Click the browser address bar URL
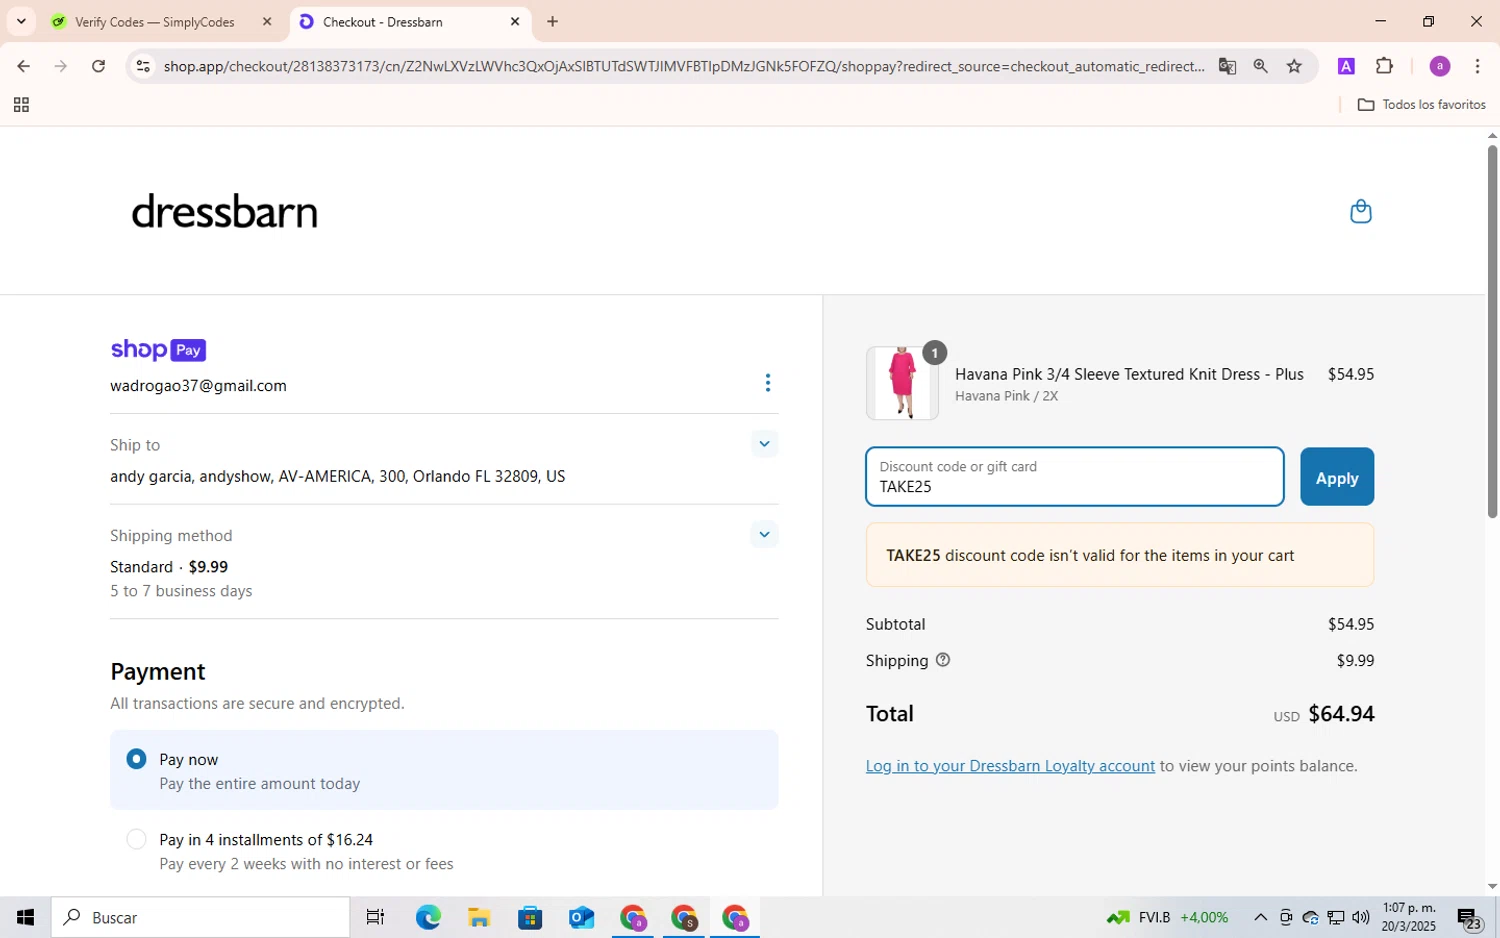 click(x=684, y=66)
